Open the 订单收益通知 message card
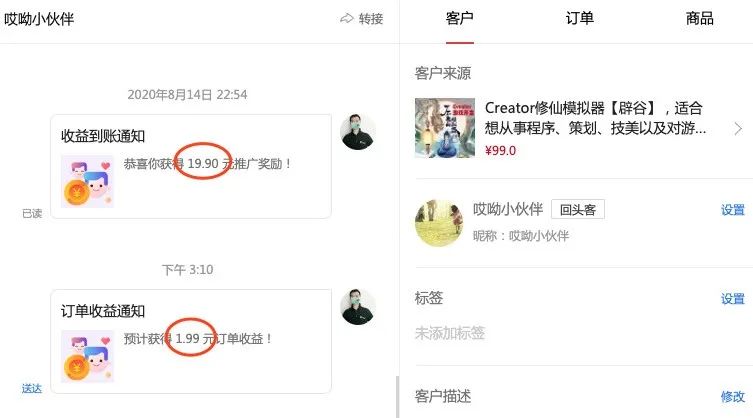 pyautogui.click(x=191, y=341)
